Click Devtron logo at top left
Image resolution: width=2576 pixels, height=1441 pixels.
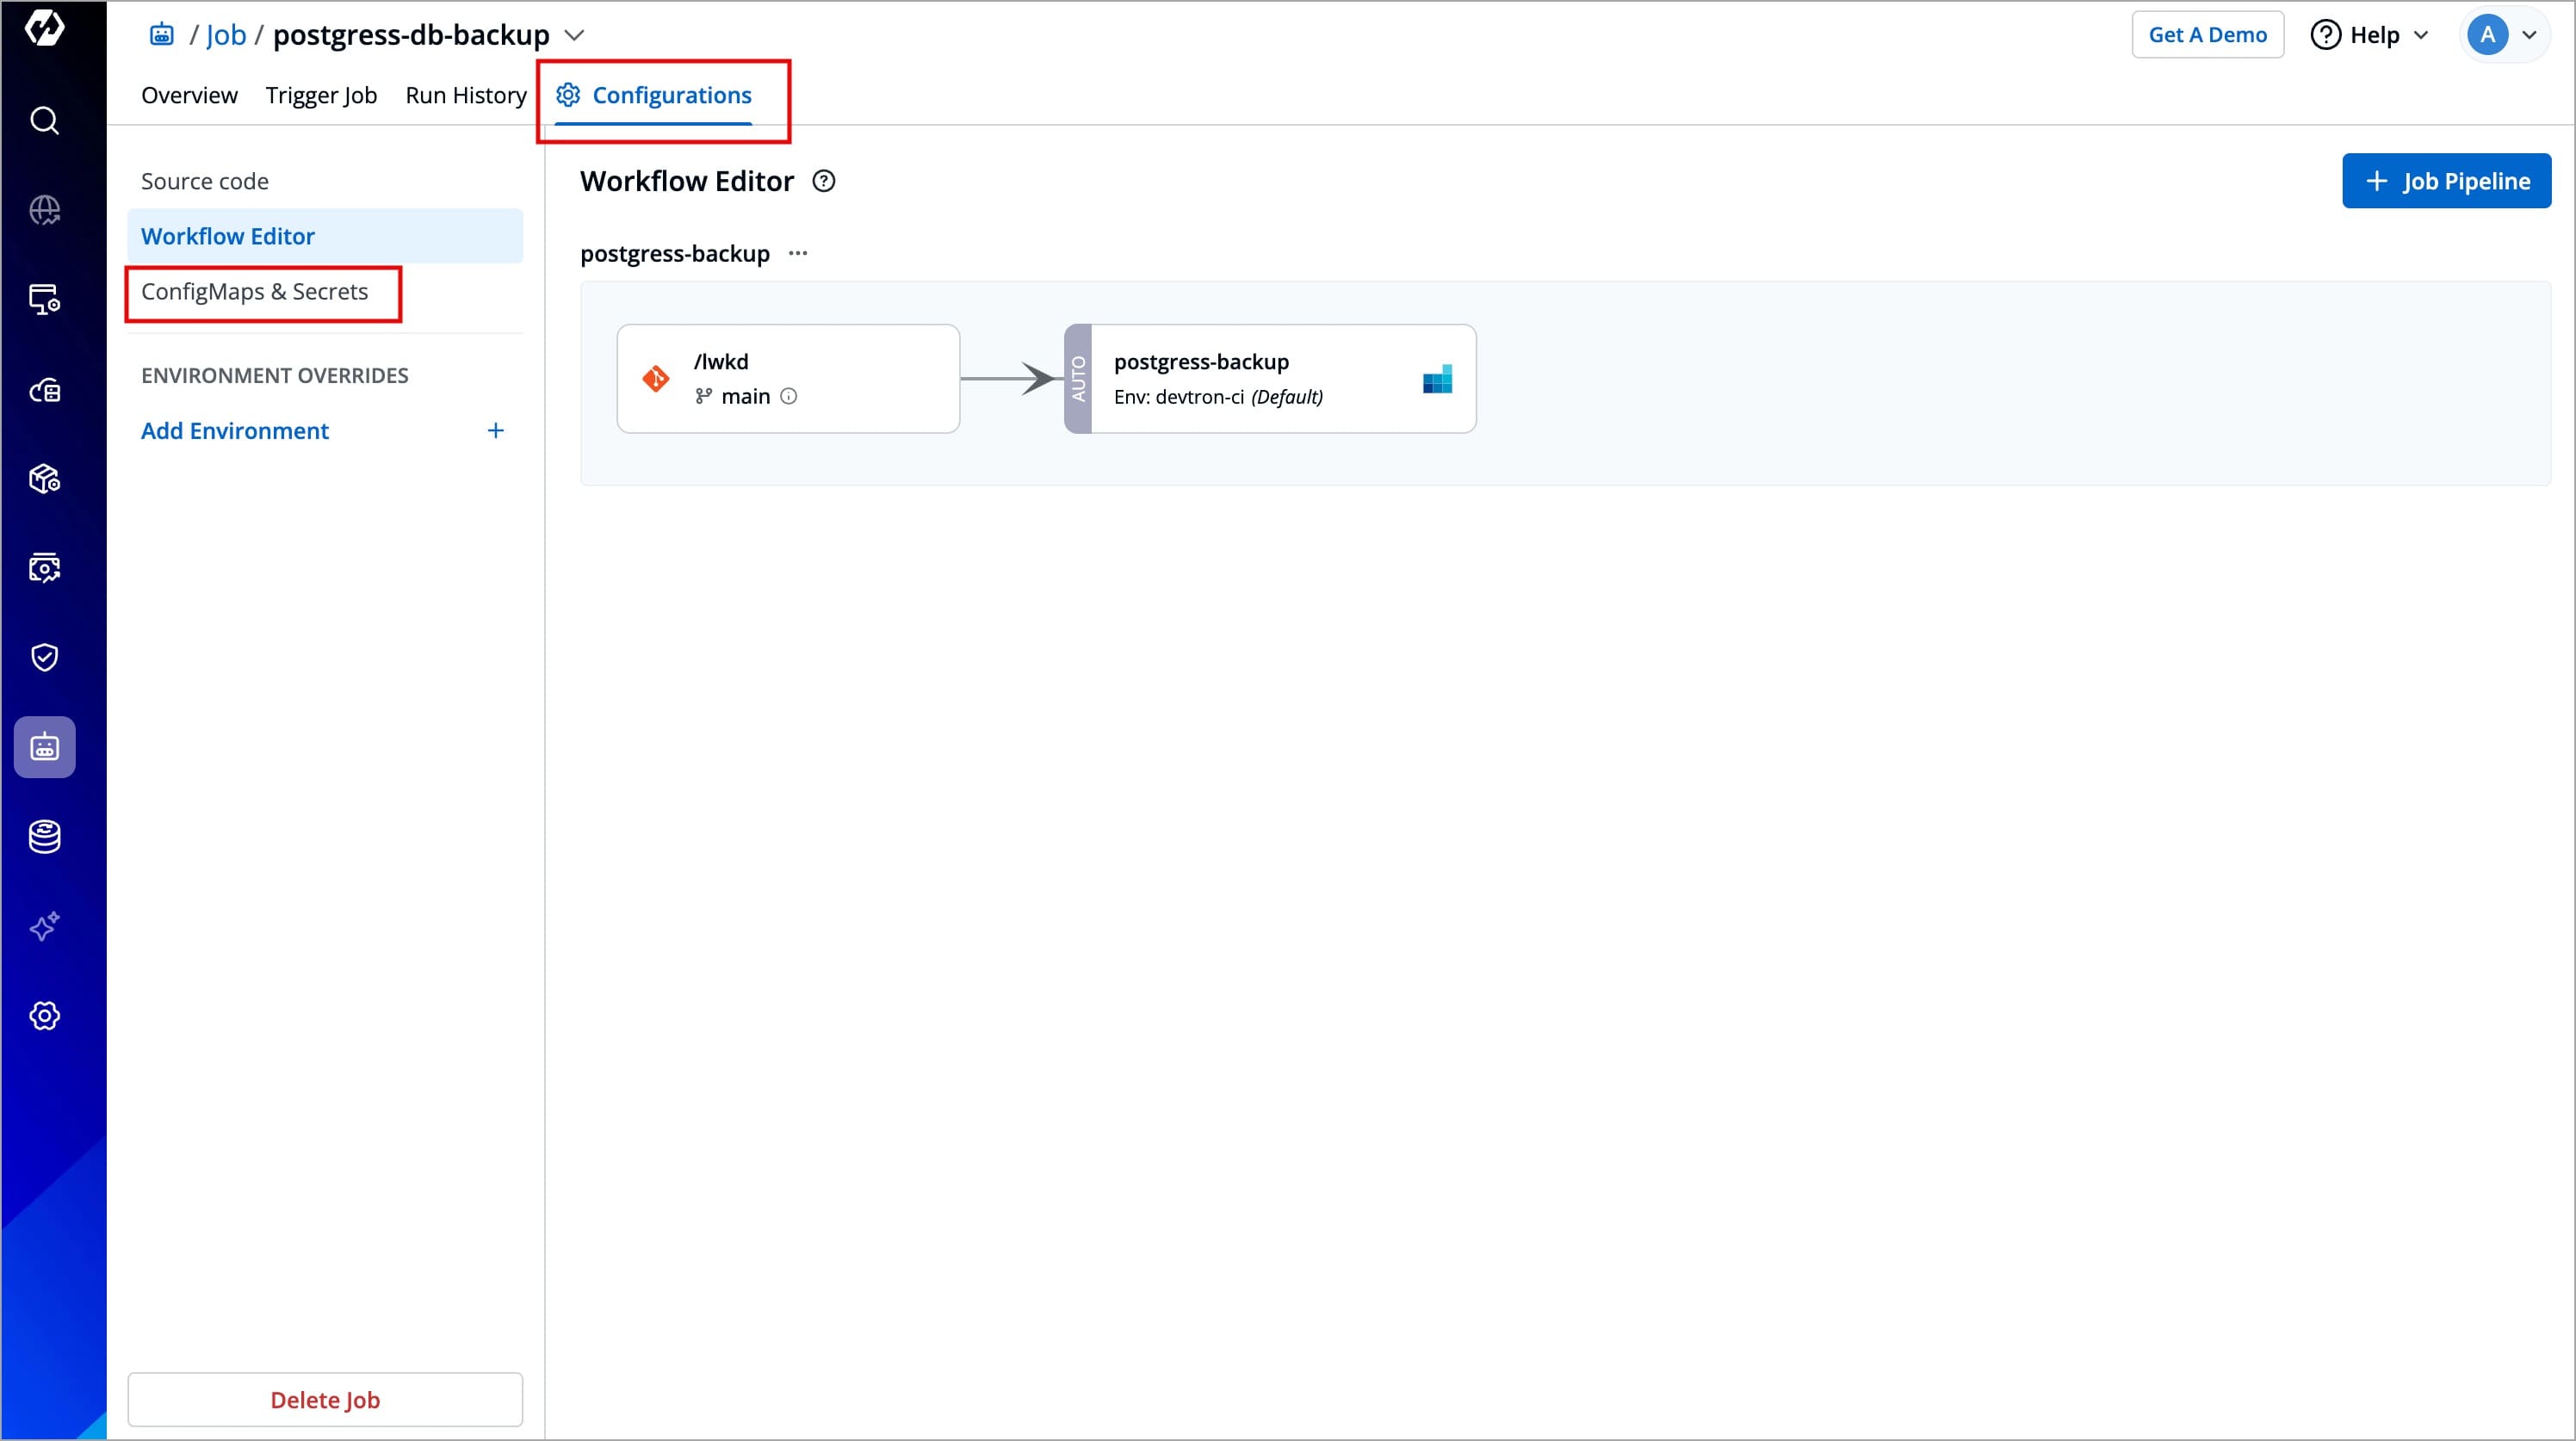(x=44, y=28)
